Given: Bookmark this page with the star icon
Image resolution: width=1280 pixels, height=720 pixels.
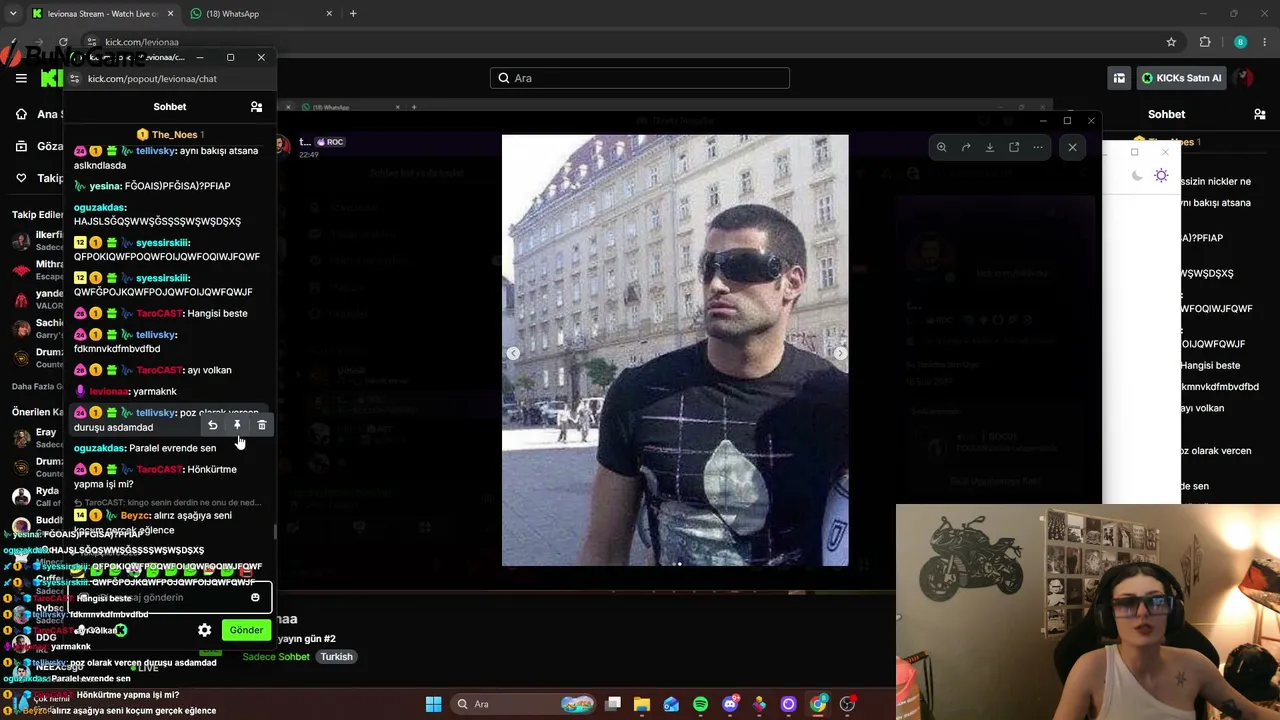Looking at the screenshot, I should 1171,42.
